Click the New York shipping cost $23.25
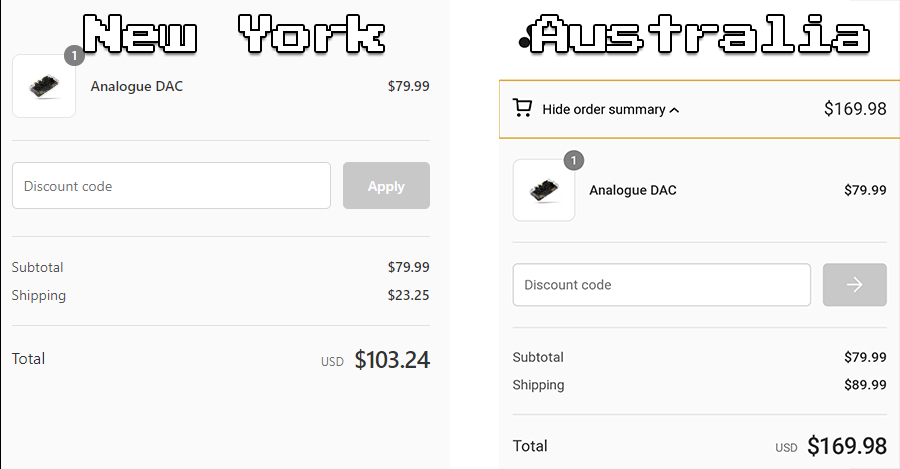This screenshot has height=469, width=900. click(x=408, y=295)
